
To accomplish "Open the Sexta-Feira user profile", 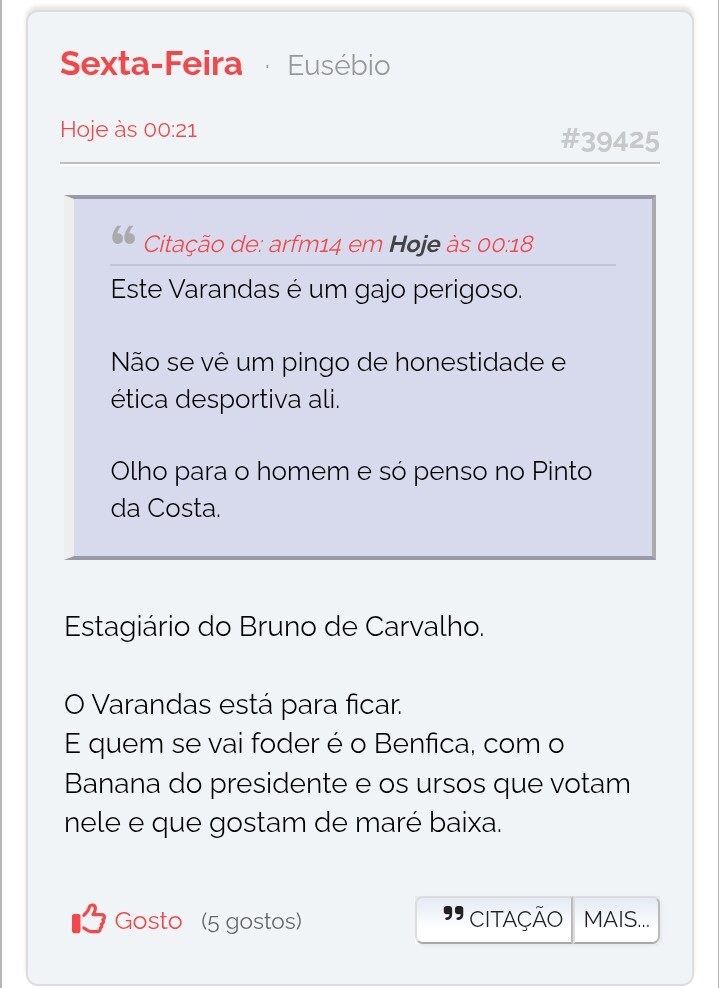I will (151, 65).
